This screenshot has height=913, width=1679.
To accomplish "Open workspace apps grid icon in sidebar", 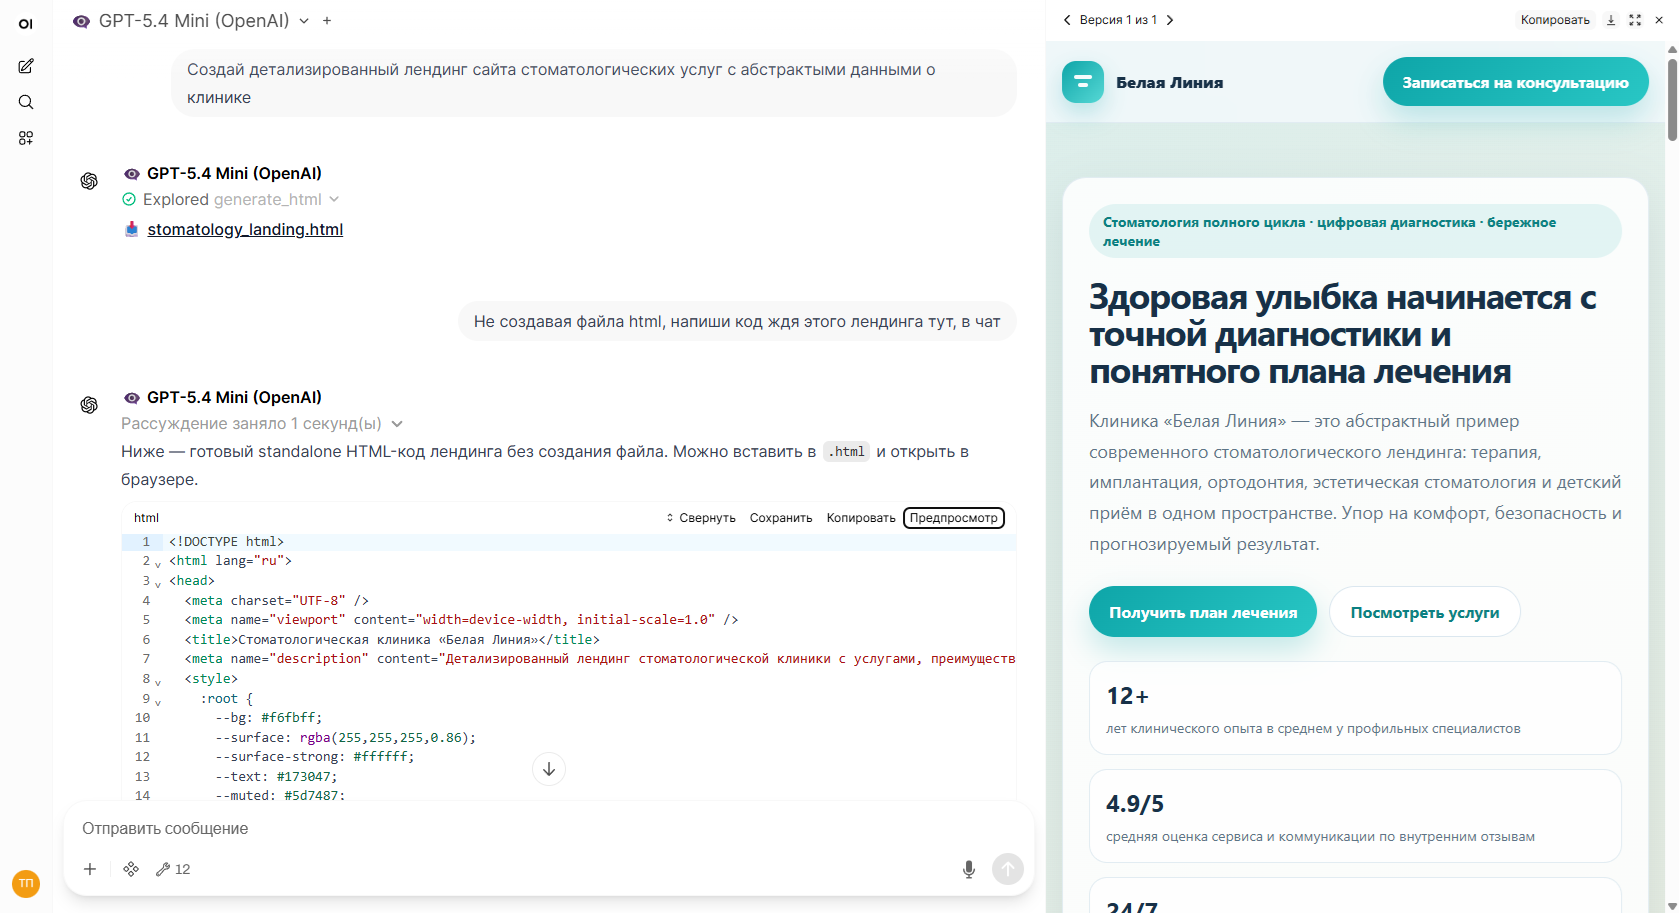I will pyautogui.click(x=26, y=138).
